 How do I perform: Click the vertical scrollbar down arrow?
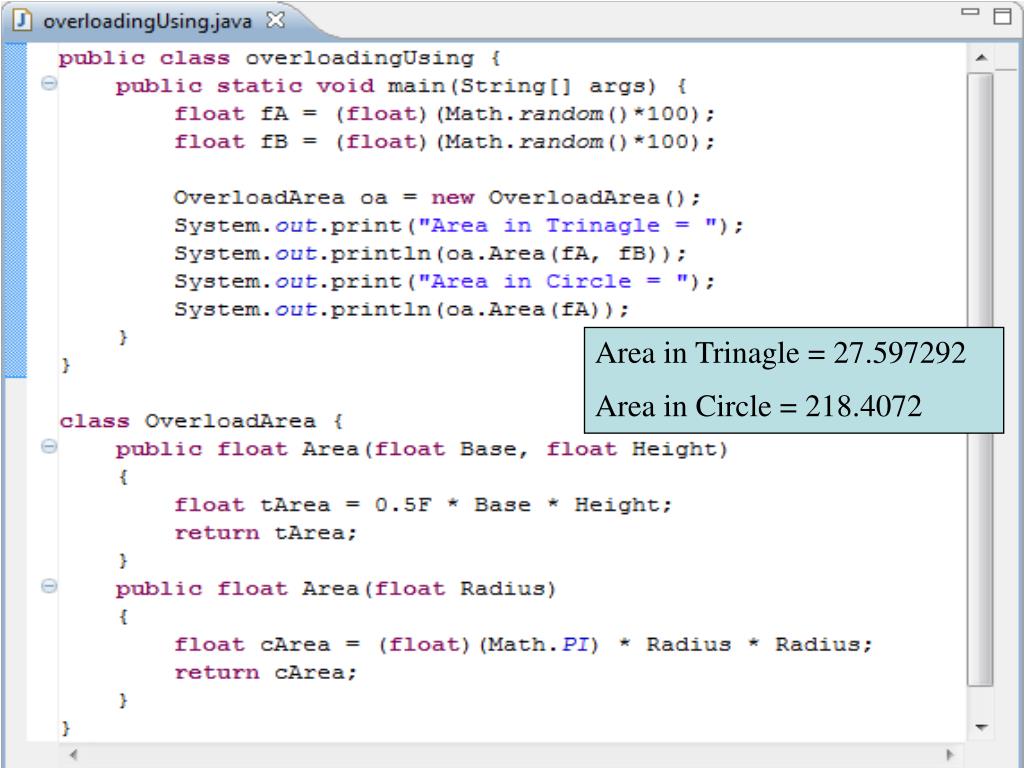coord(980,727)
